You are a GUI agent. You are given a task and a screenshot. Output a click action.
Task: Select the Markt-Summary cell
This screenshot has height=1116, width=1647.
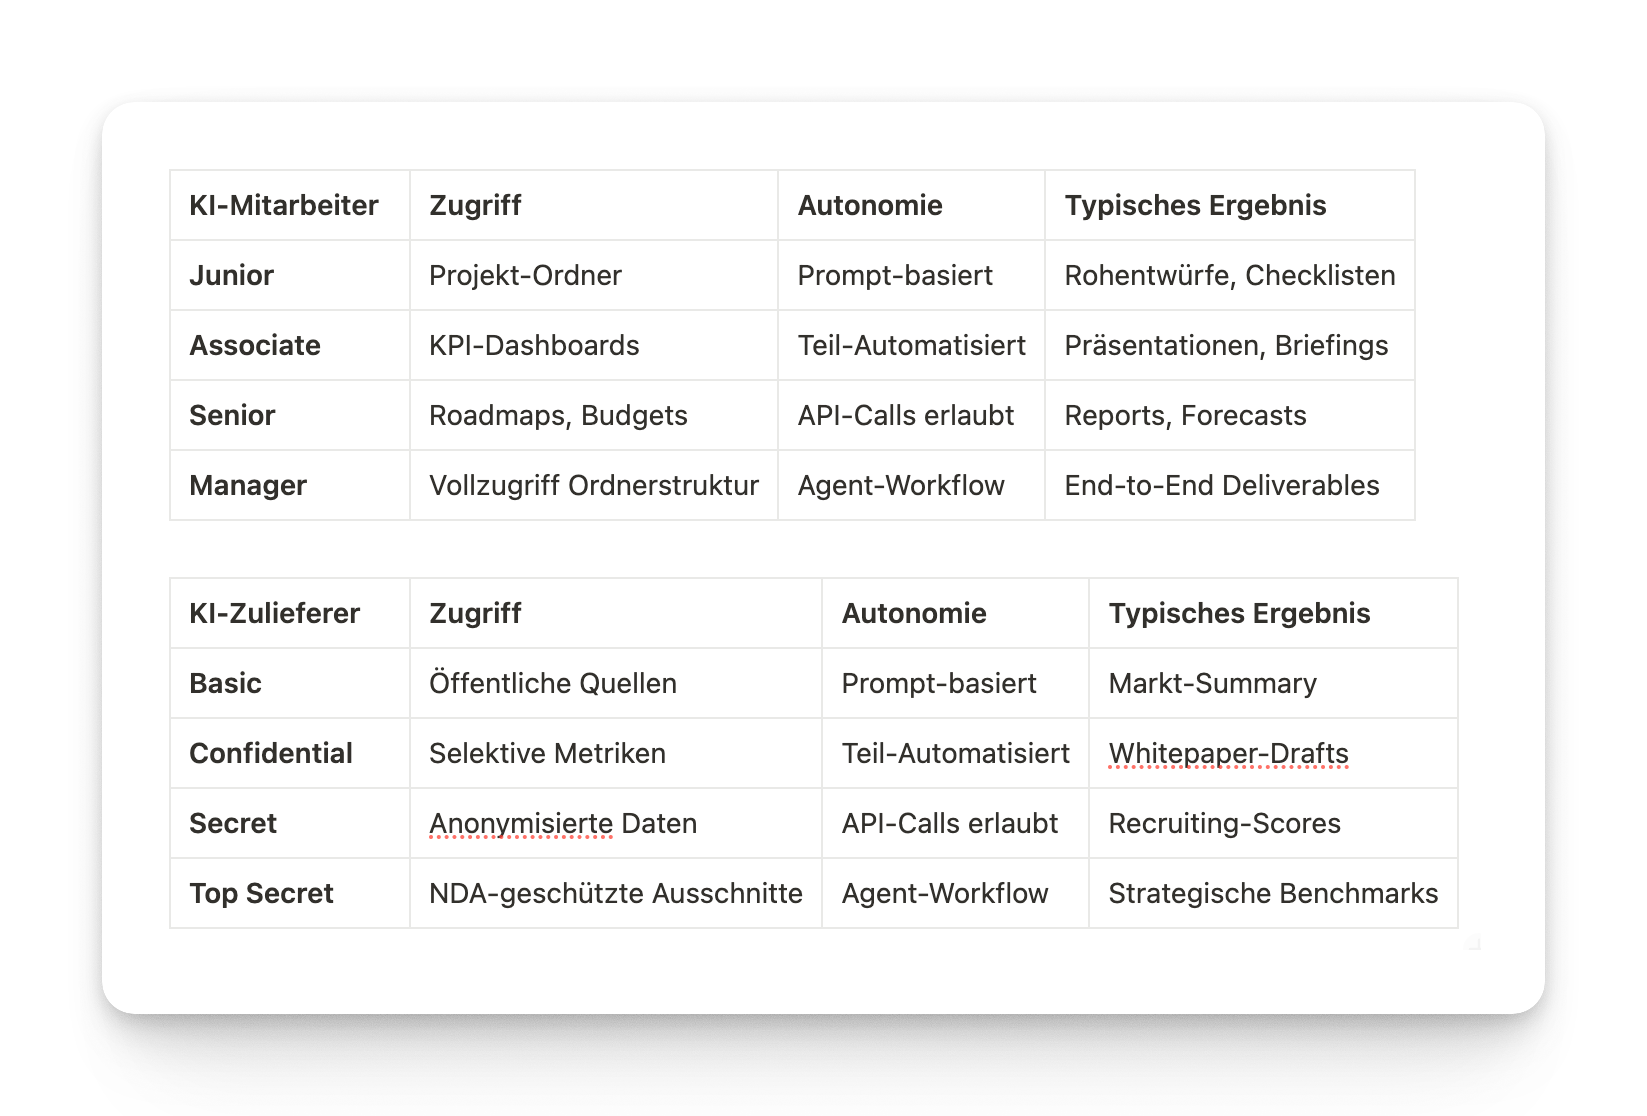[x=1273, y=683]
